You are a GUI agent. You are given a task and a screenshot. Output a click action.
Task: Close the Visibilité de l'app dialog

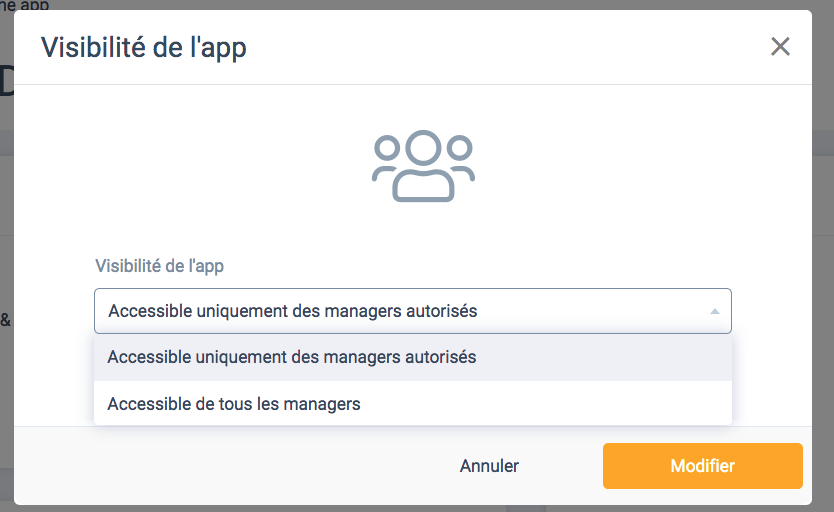pyautogui.click(x=780, y=47)
